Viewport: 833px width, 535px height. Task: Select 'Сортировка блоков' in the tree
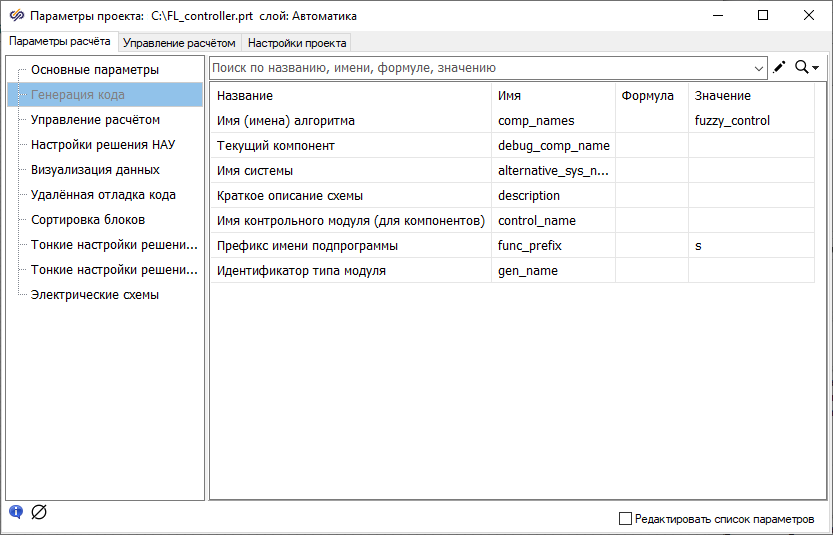88,220
